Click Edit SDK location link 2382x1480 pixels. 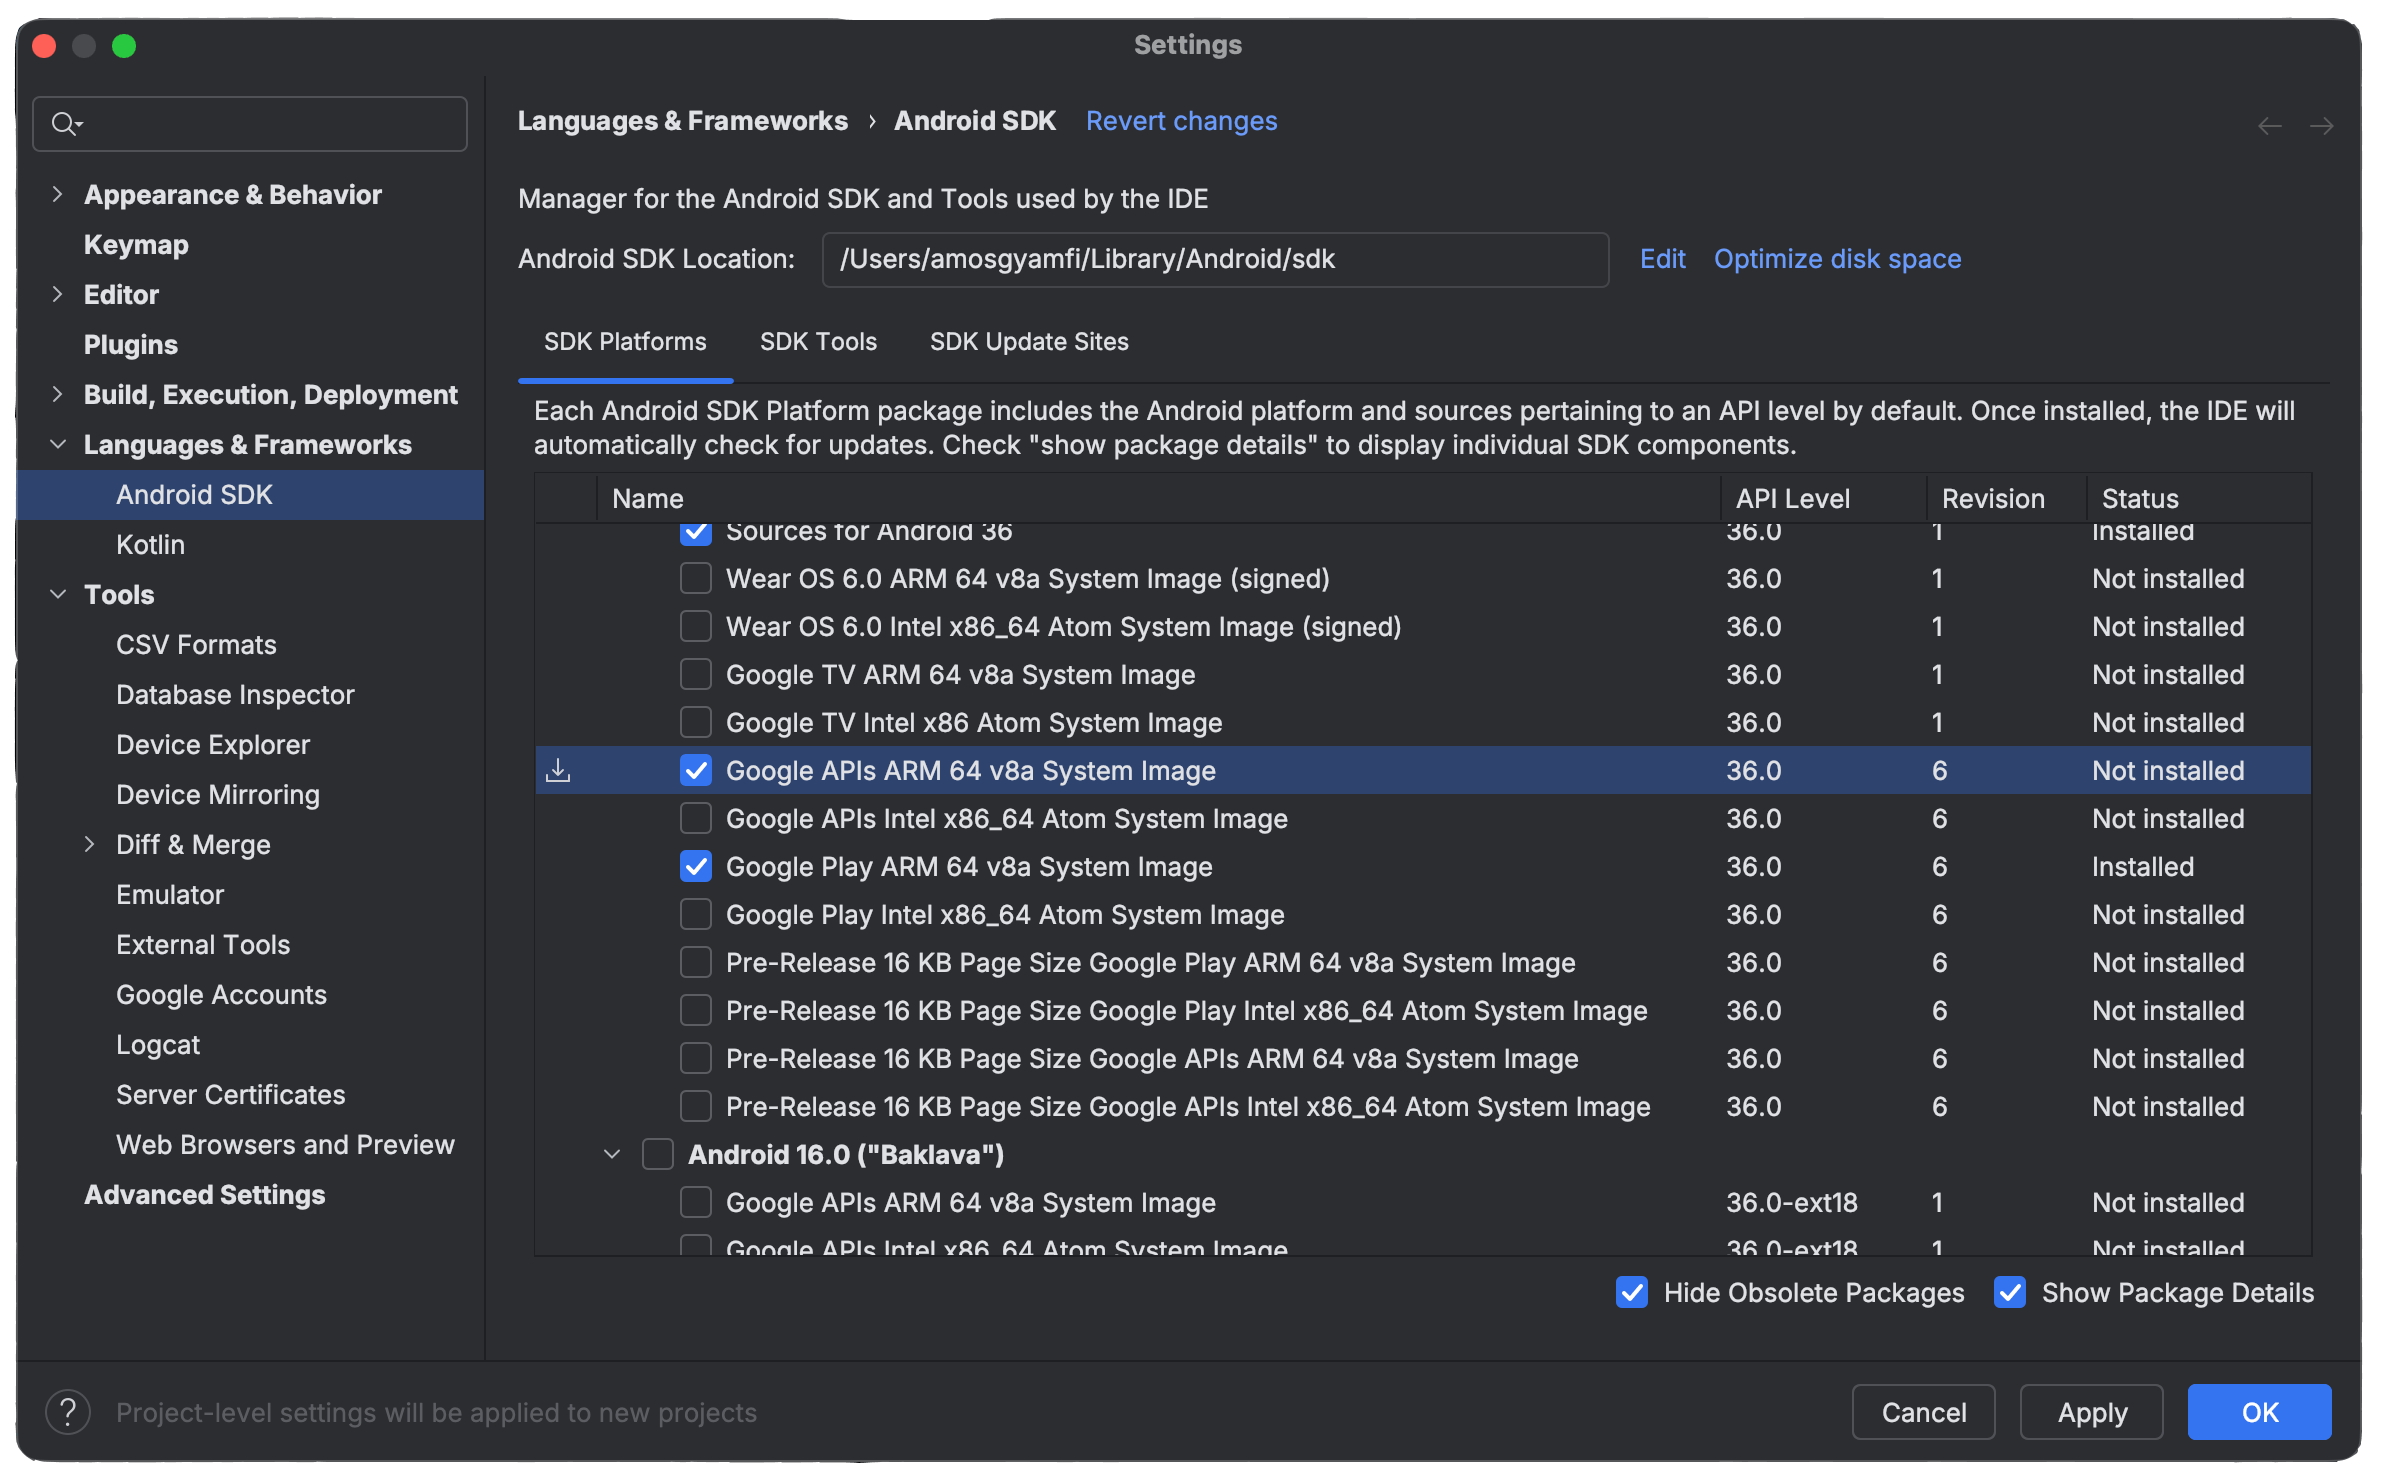coord(1663,258)
